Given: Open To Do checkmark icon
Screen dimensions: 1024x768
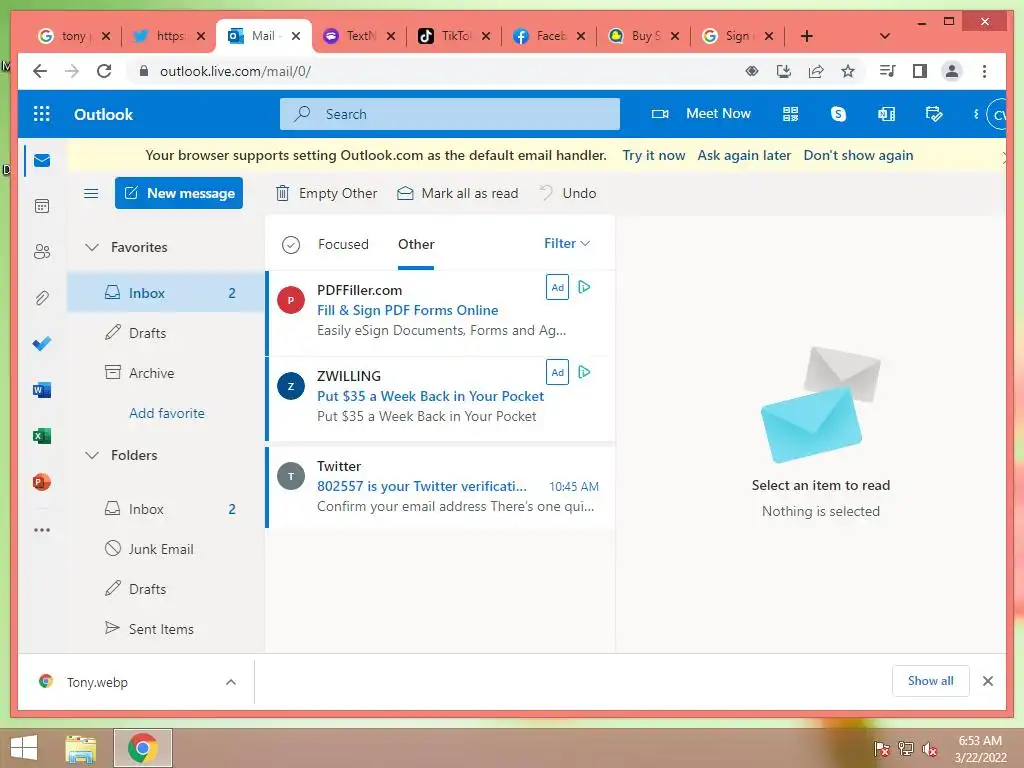Looking at the screenshot, I should tap(42, 344).
